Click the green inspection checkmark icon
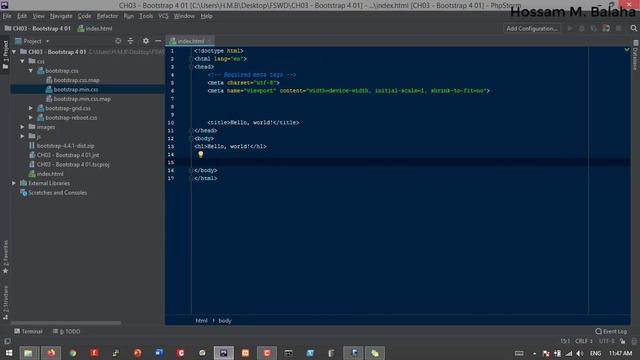This screenshot has width=640, height=360. point(627,50)
